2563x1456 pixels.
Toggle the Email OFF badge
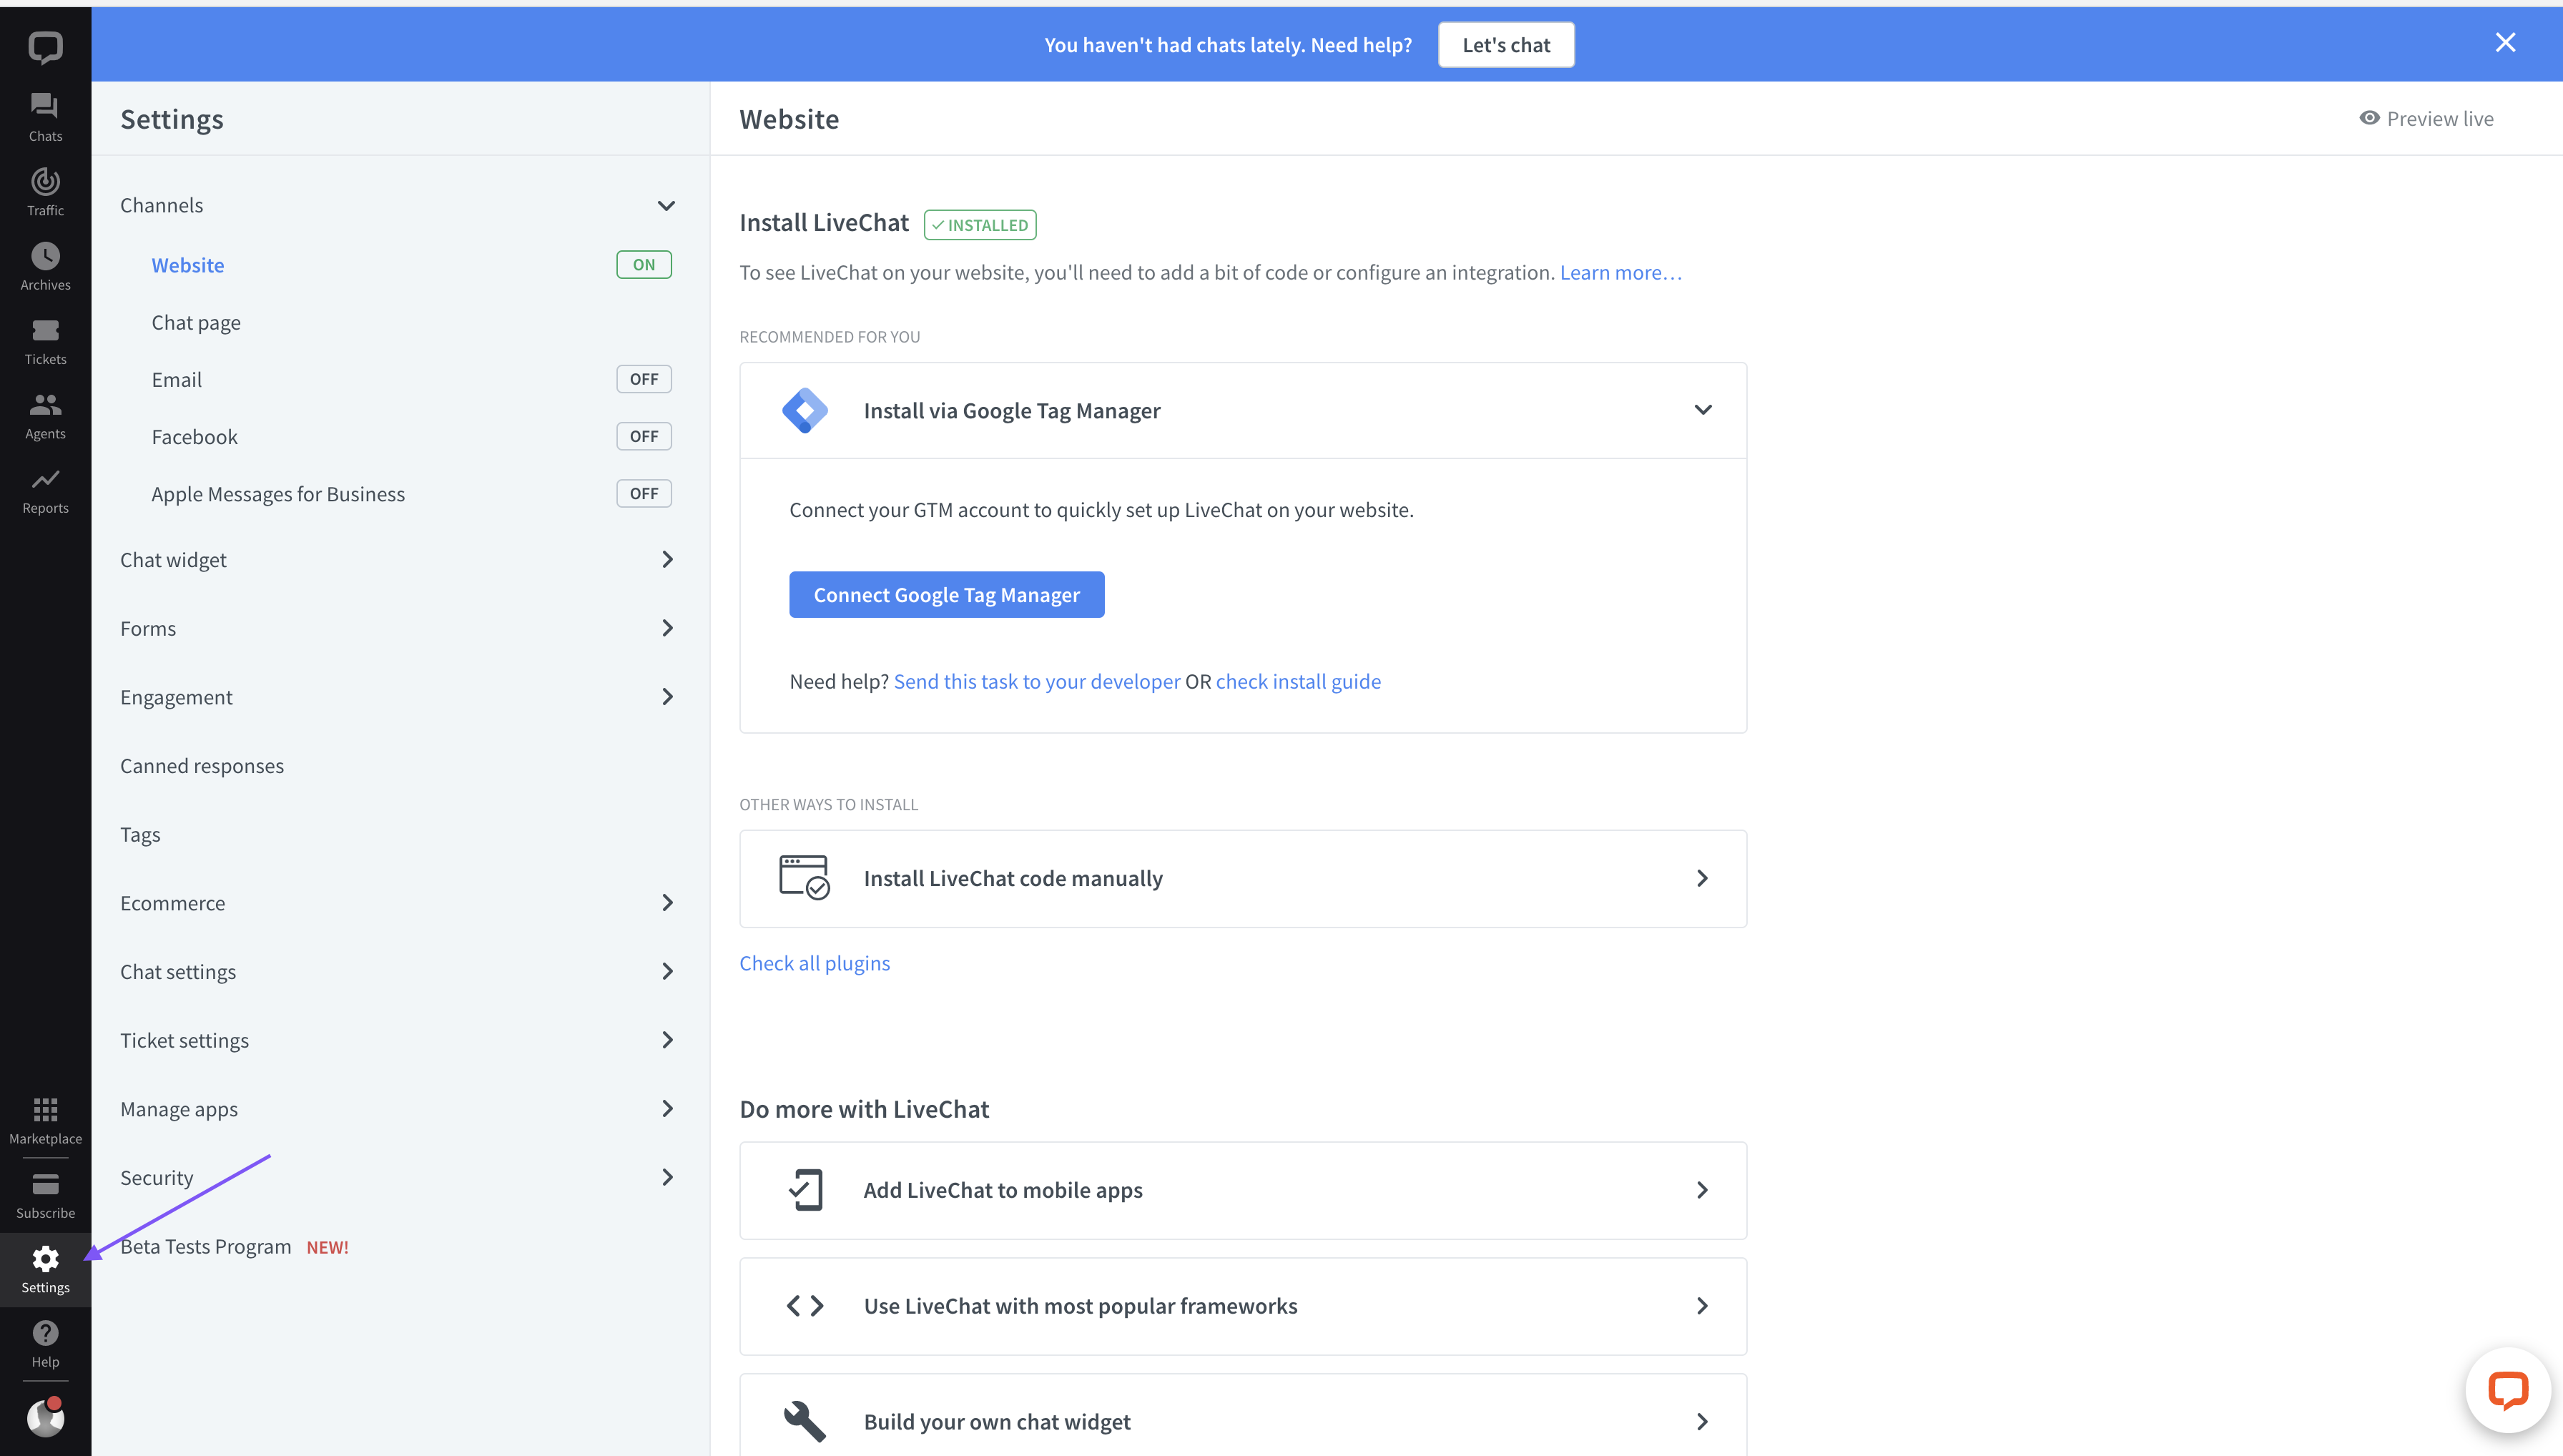coord(644,379)
